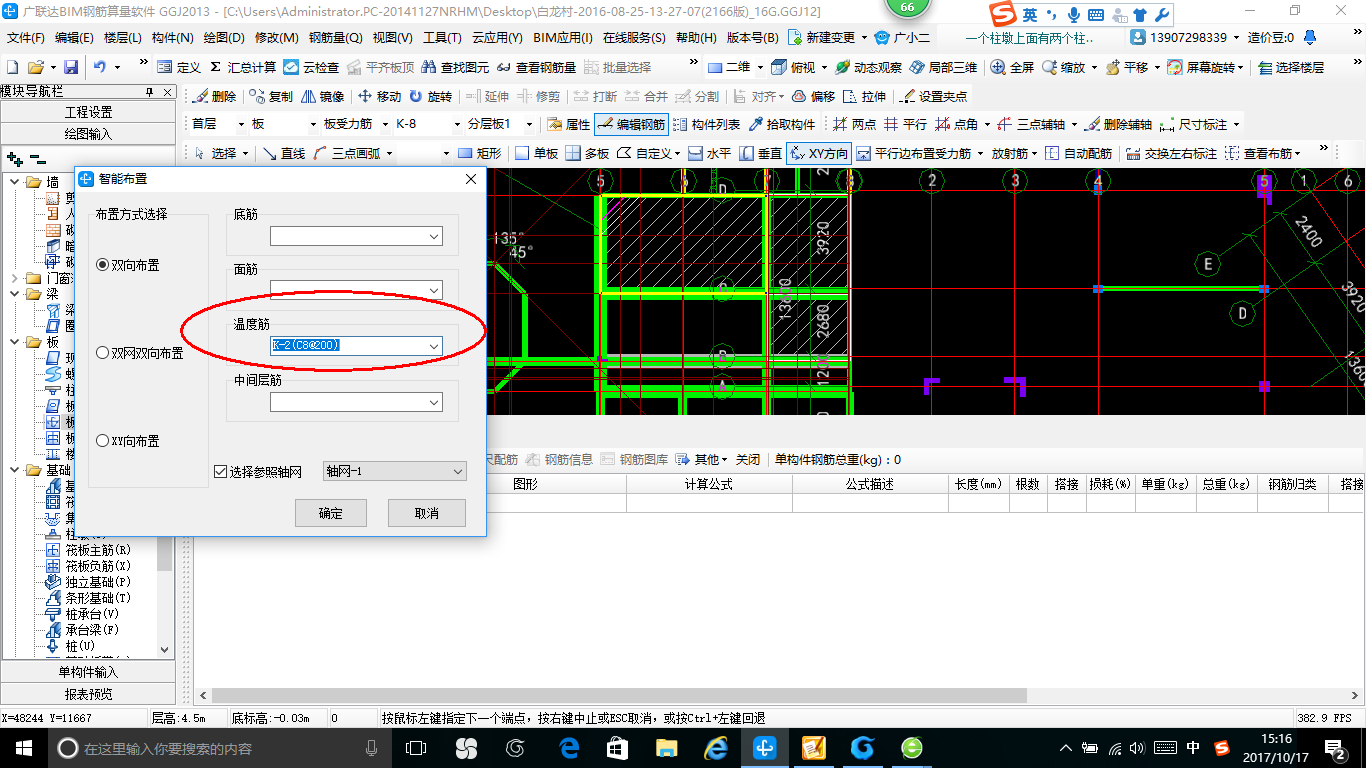Toggle 选择参照轴网 checkbox
Image resolution: width=1366 pixels, height=768 pixels.
tap(221, 471)
